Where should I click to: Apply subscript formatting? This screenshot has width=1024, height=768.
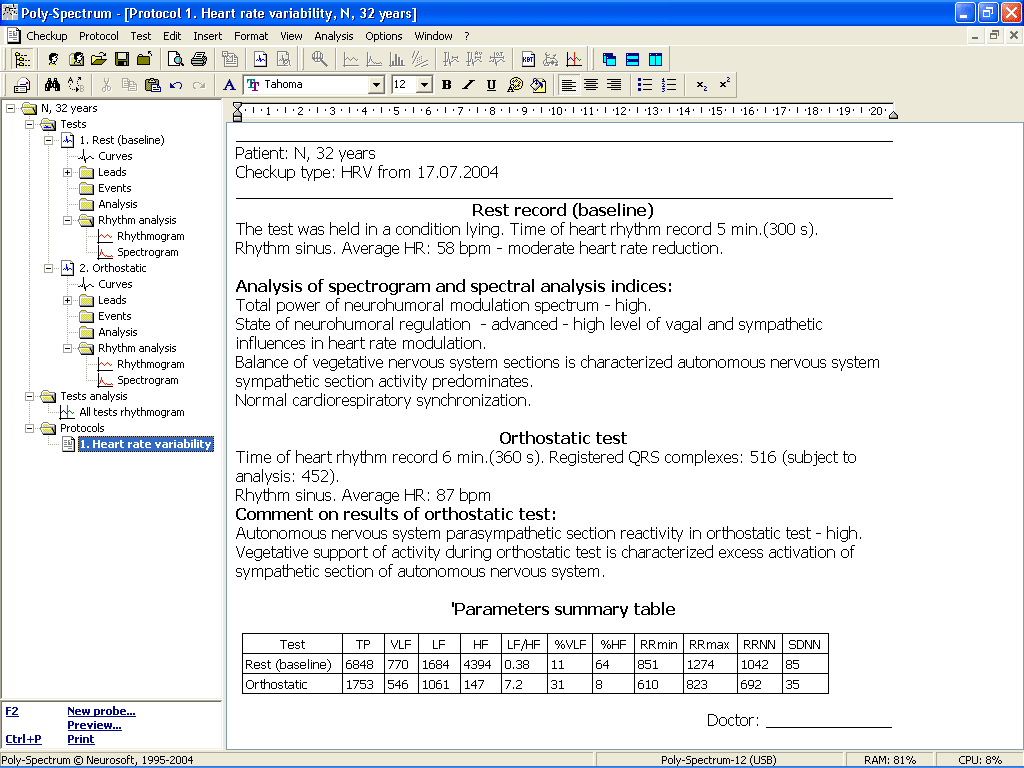tap(701, 84)
